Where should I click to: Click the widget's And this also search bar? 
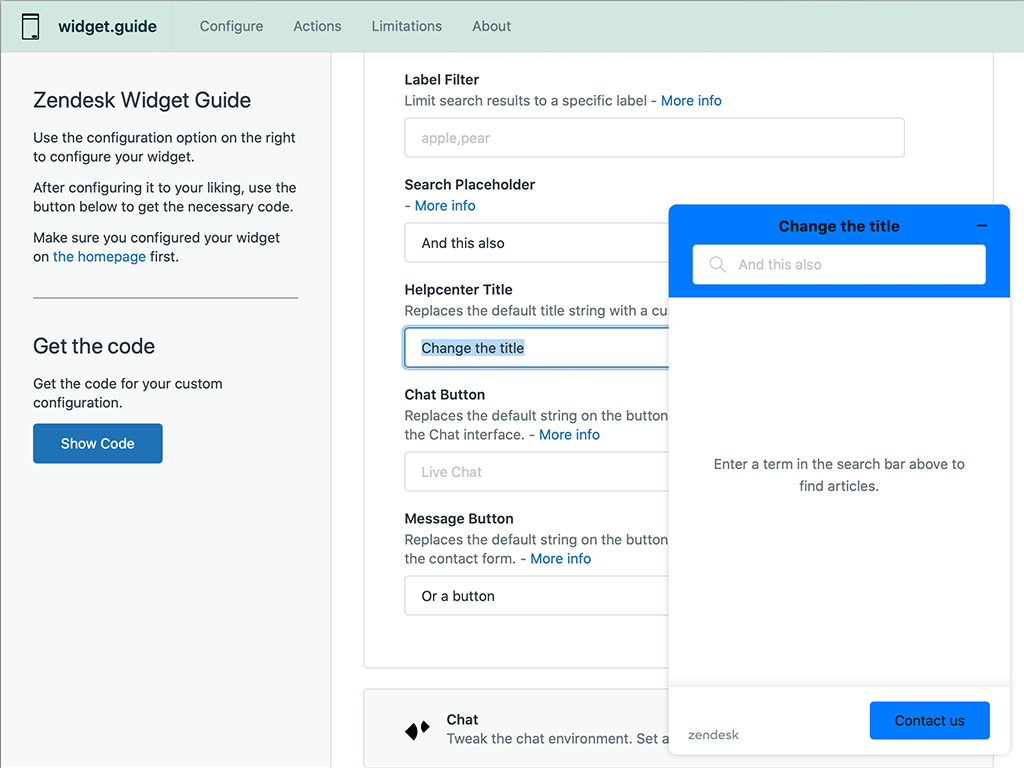pos(850,264)
